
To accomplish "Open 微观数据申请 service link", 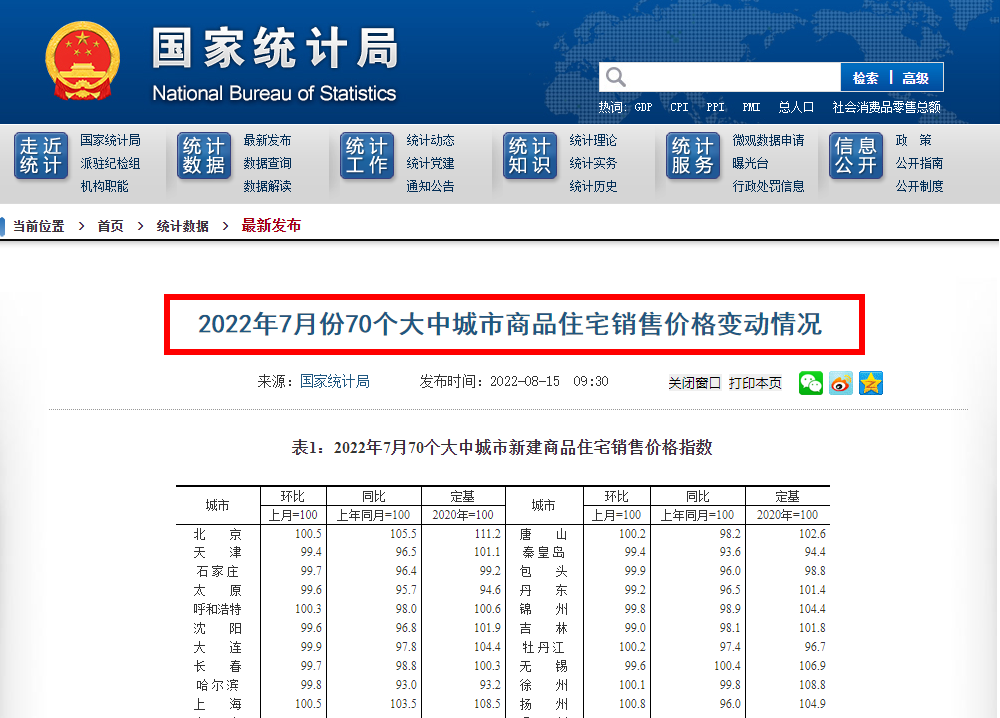I will [x=768, y=140].
